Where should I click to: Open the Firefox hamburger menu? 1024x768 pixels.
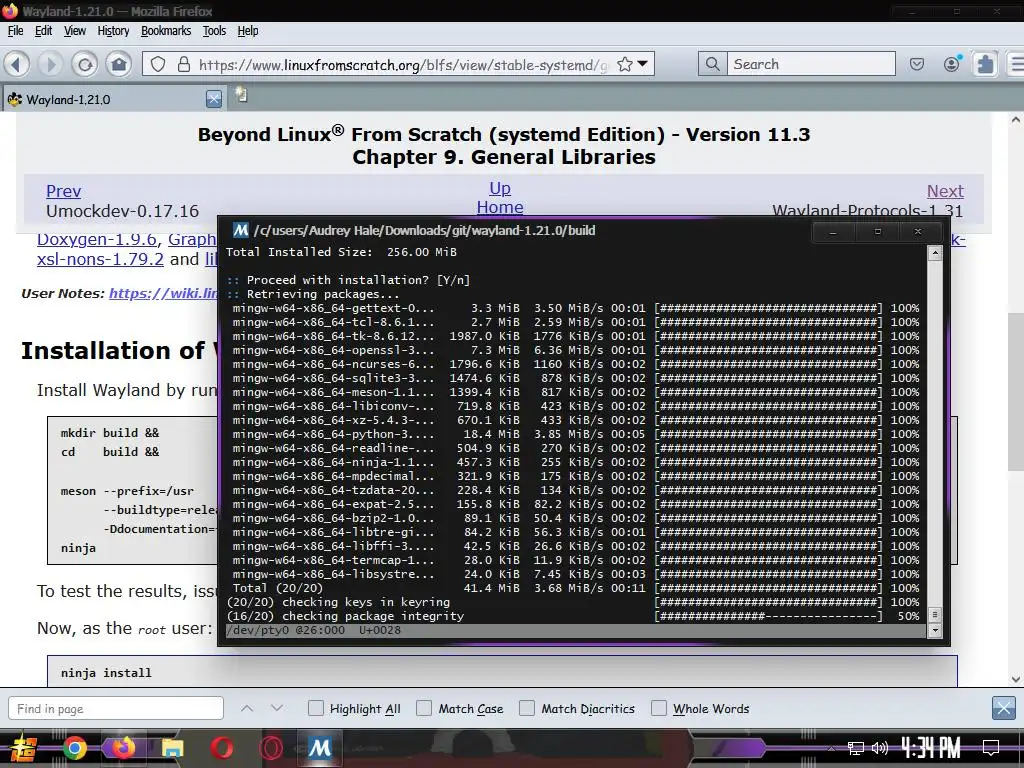point(1016,64)
